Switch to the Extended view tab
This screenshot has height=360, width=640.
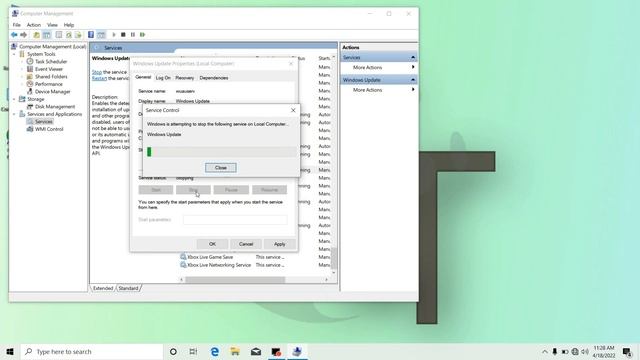(x=103, y=288)
